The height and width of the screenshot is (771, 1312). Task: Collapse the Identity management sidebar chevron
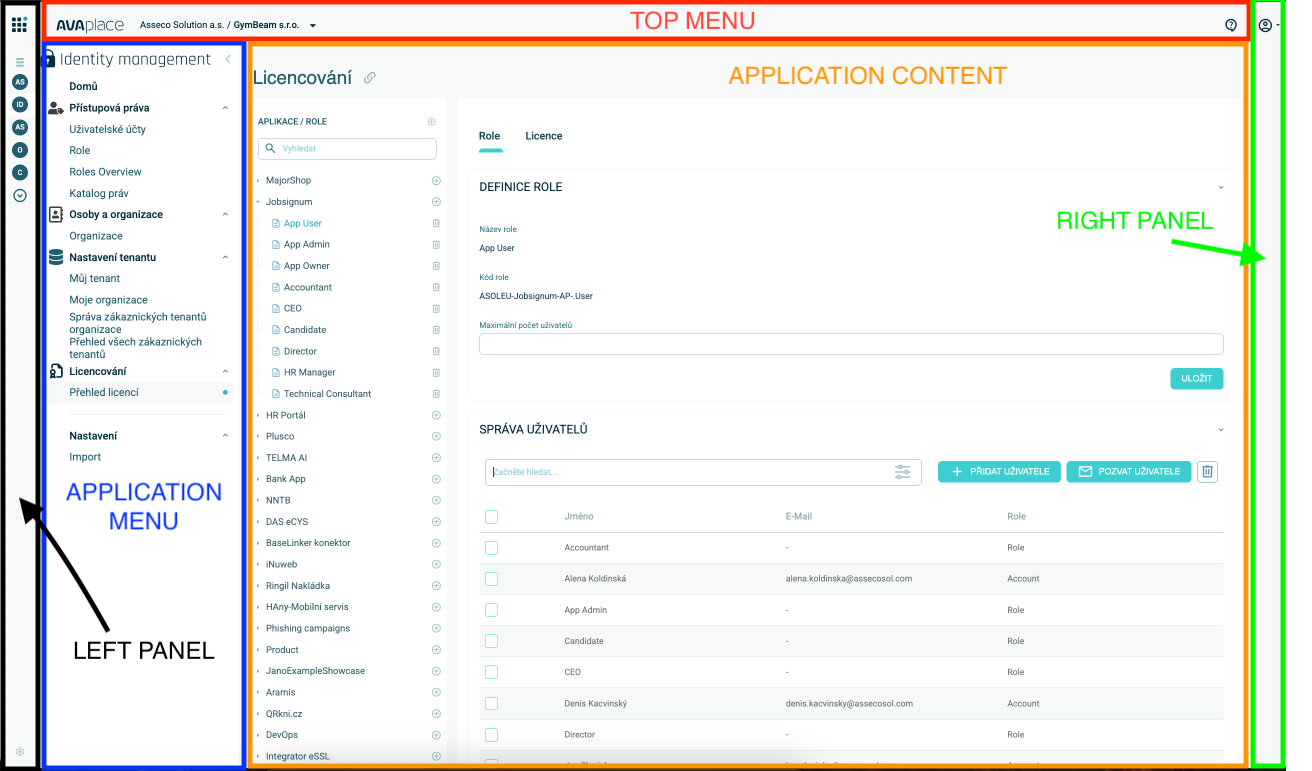pos(228,60)
